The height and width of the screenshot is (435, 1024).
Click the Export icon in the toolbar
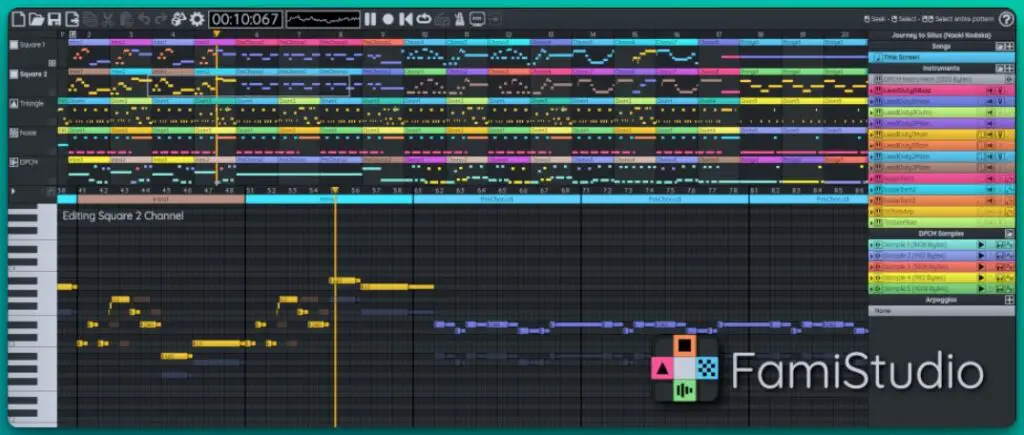pyautogui.click(x=73, y=19)
